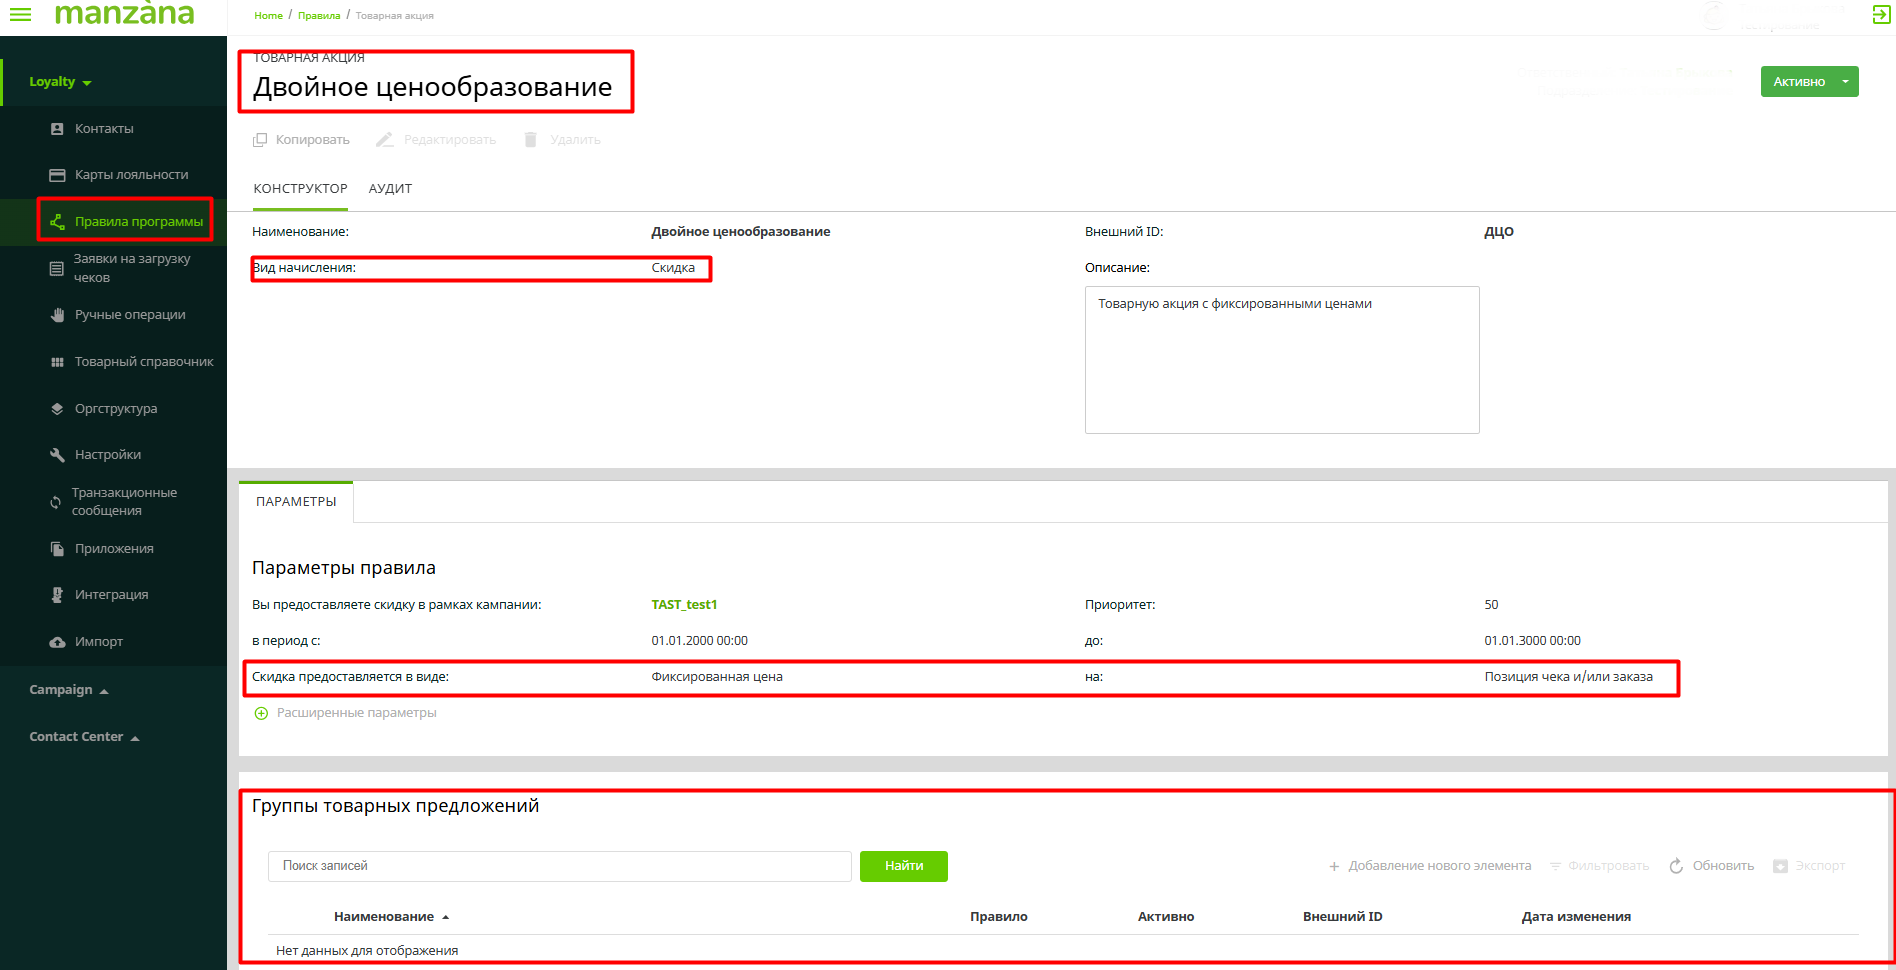
Task: Open Контакты from the sidebar
Action: [x=104, y=129]
